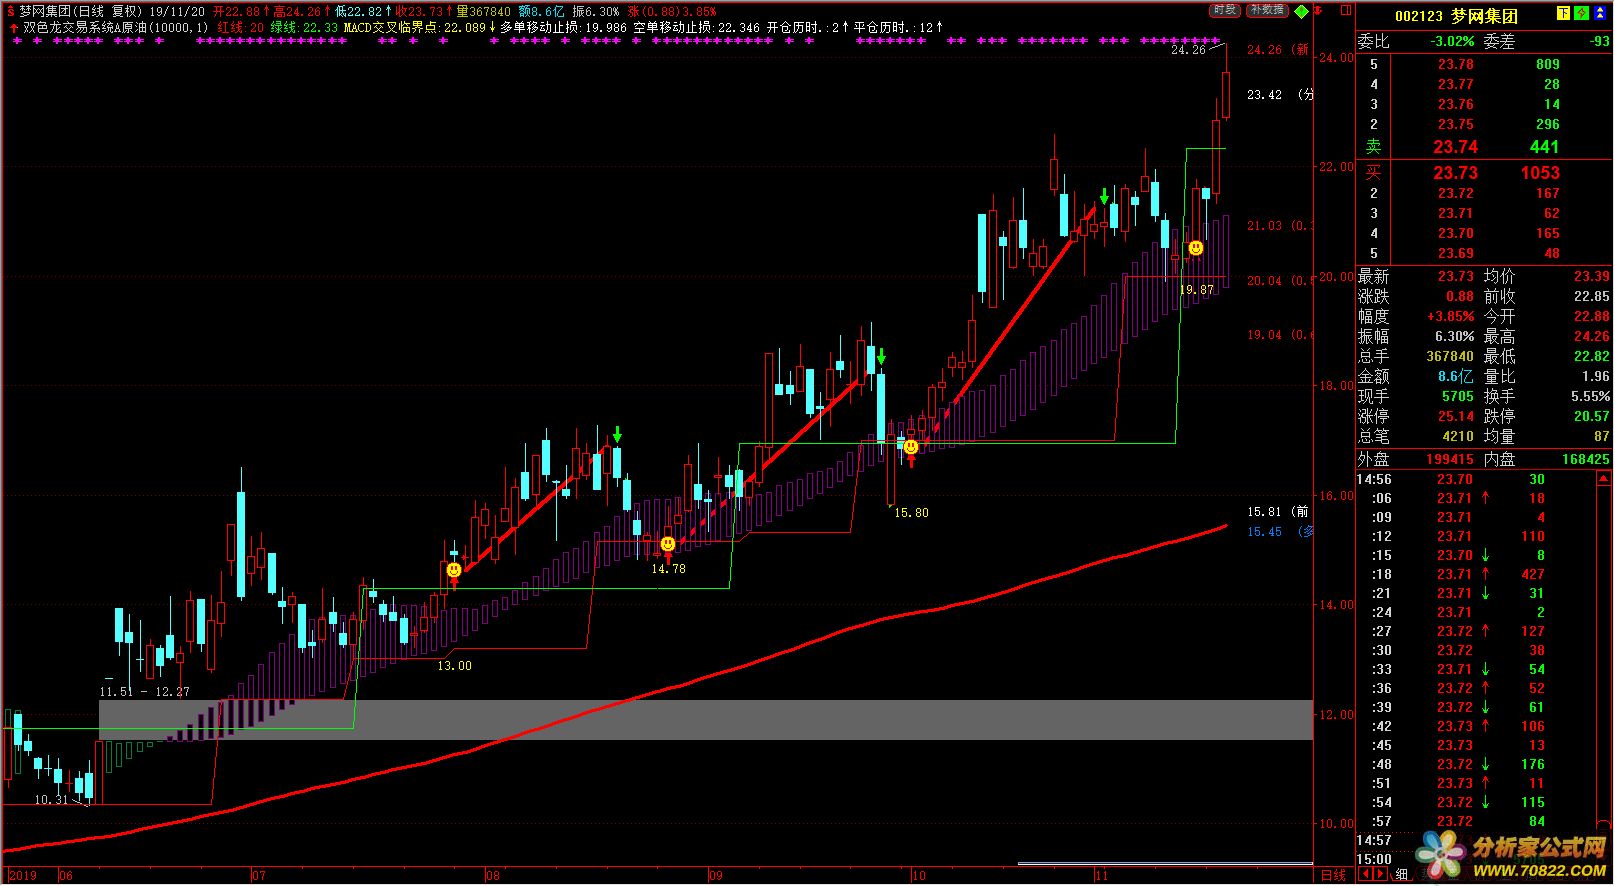This screenshot has height=886, width=1615.
Task: Click the green down arrow sell signal near 22.00
Action: click(x=1104, y=195)
